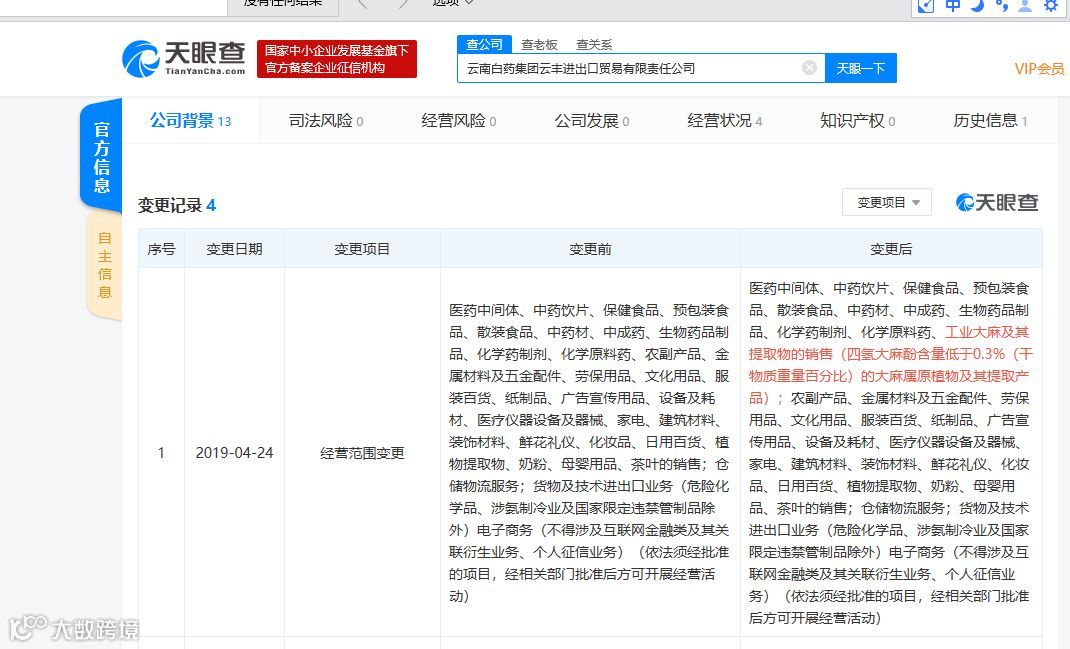Image resolution: width=1070 pixels, height=649 pixels.
Task: Click the red highlighted 工业大麻 text
Action: 891,365
